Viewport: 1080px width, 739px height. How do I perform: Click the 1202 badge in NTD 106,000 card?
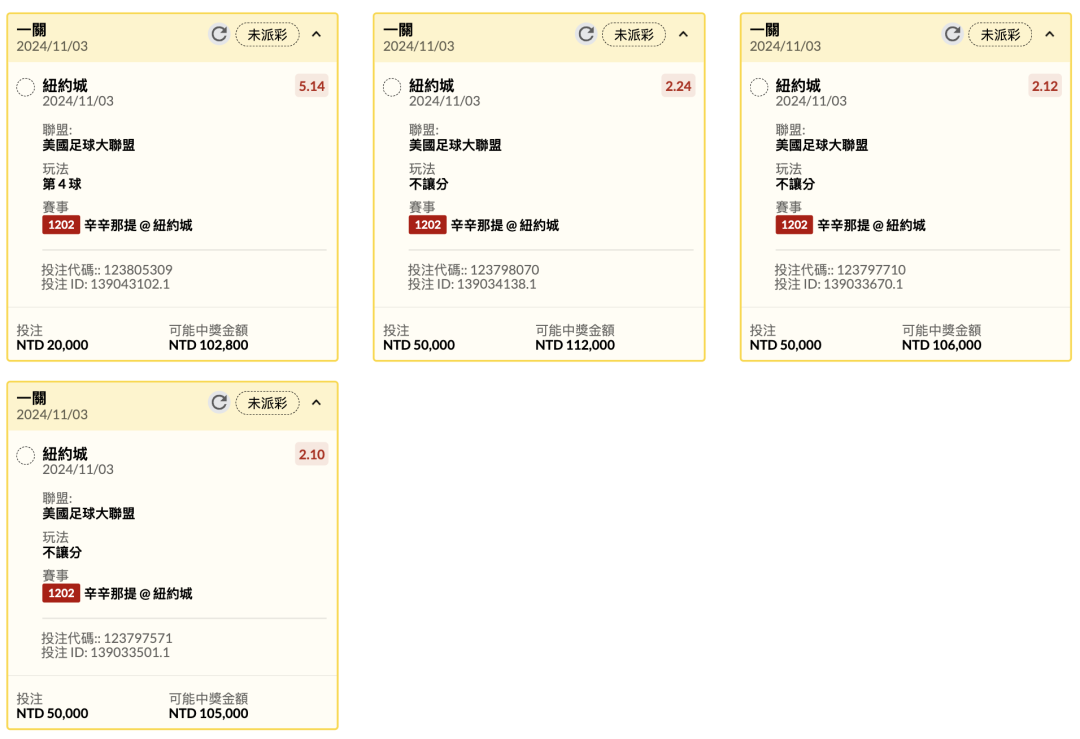(x=795, y=225)
